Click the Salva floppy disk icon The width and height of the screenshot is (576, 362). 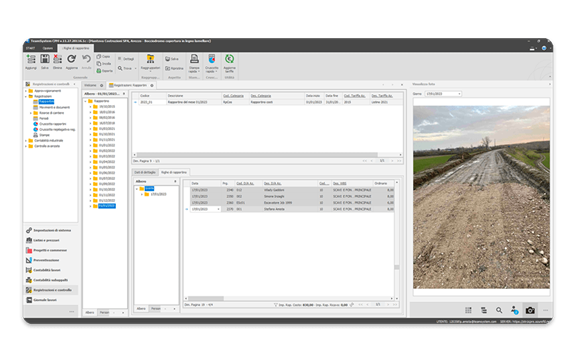pos(45,59)
